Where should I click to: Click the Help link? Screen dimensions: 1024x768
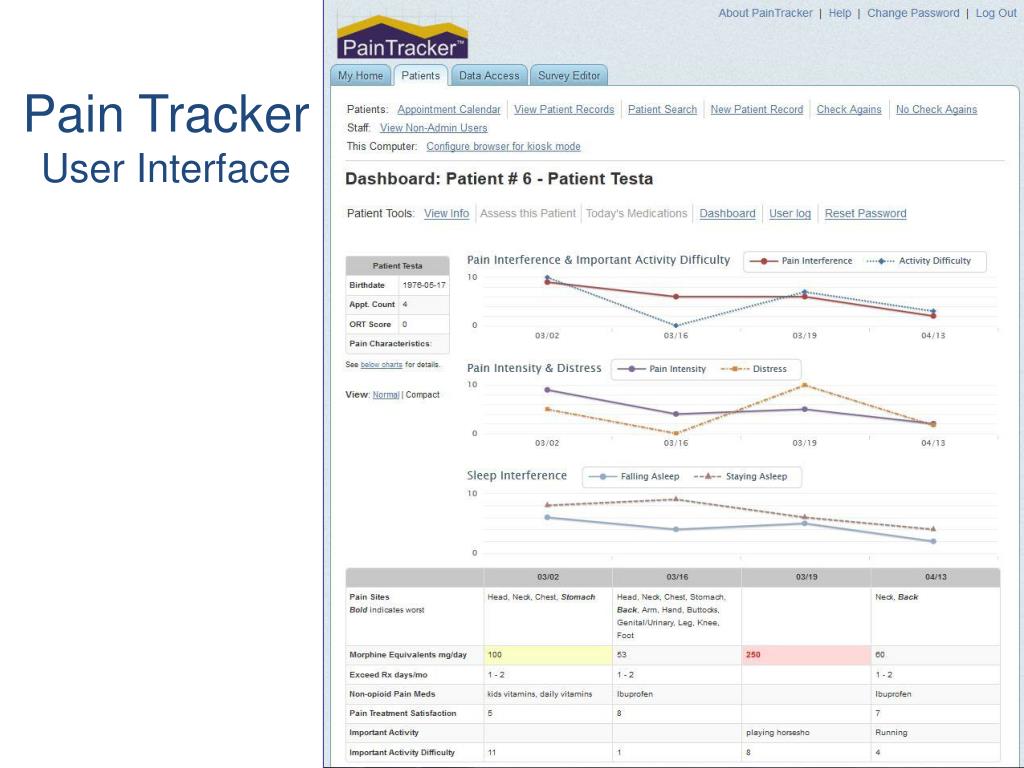pyautogui.click(x=840, y=13)
